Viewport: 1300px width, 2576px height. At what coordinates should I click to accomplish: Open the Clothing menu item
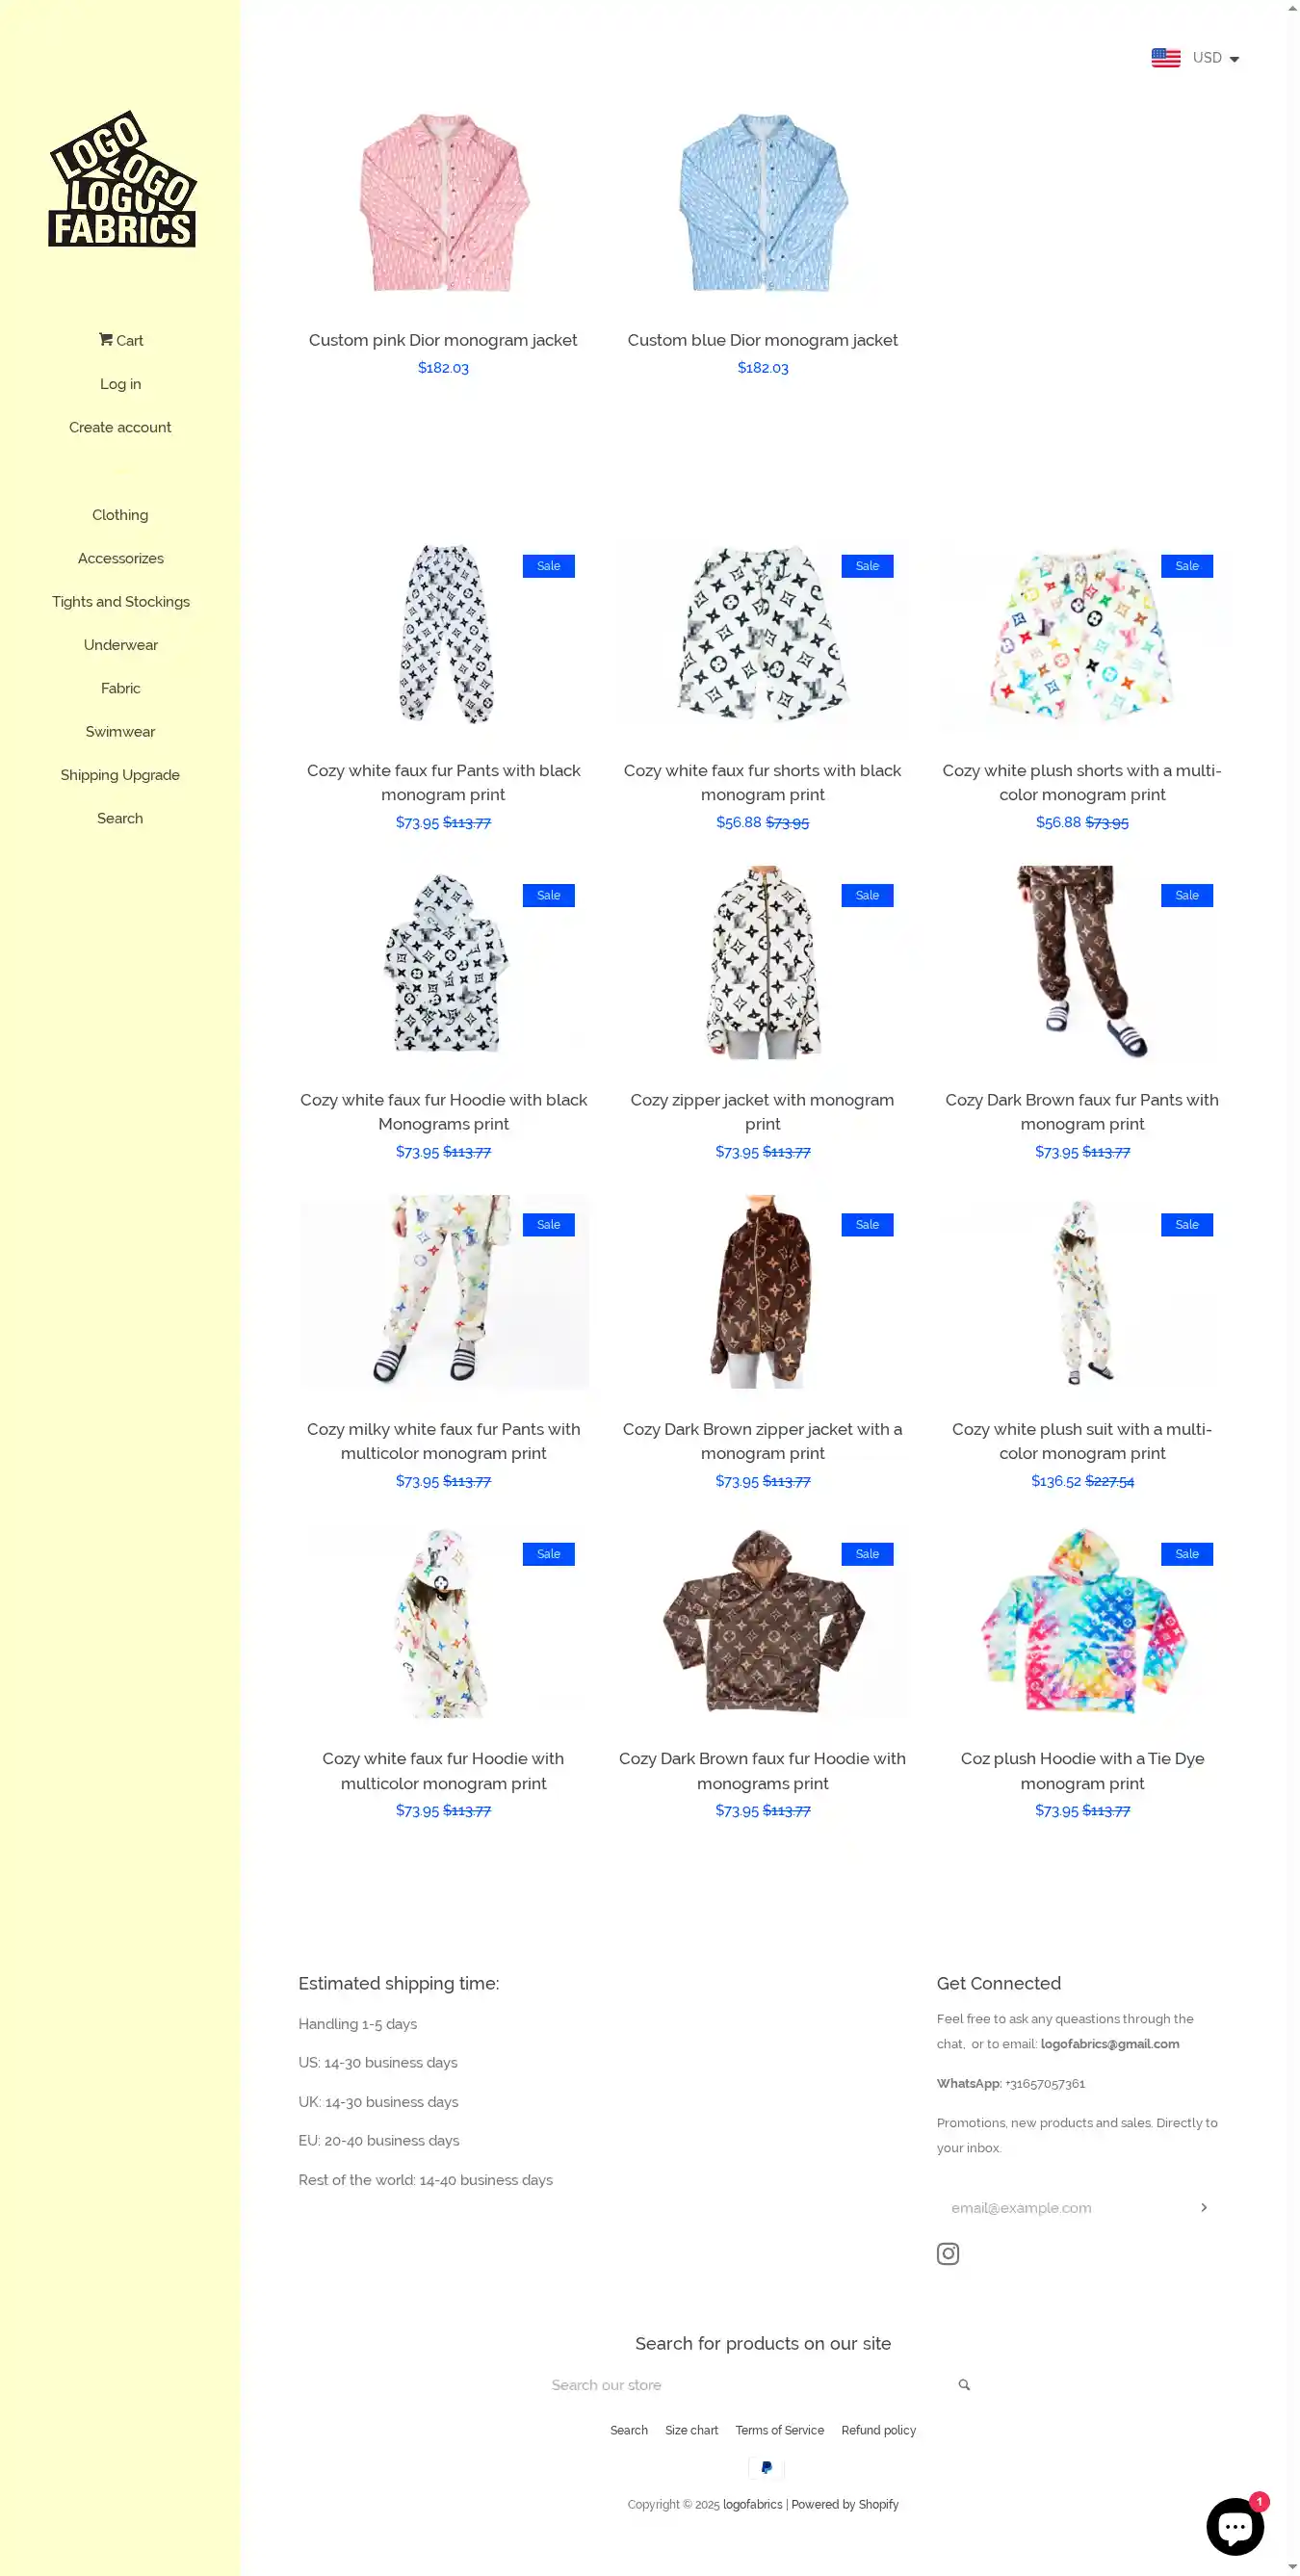point(120,515)
